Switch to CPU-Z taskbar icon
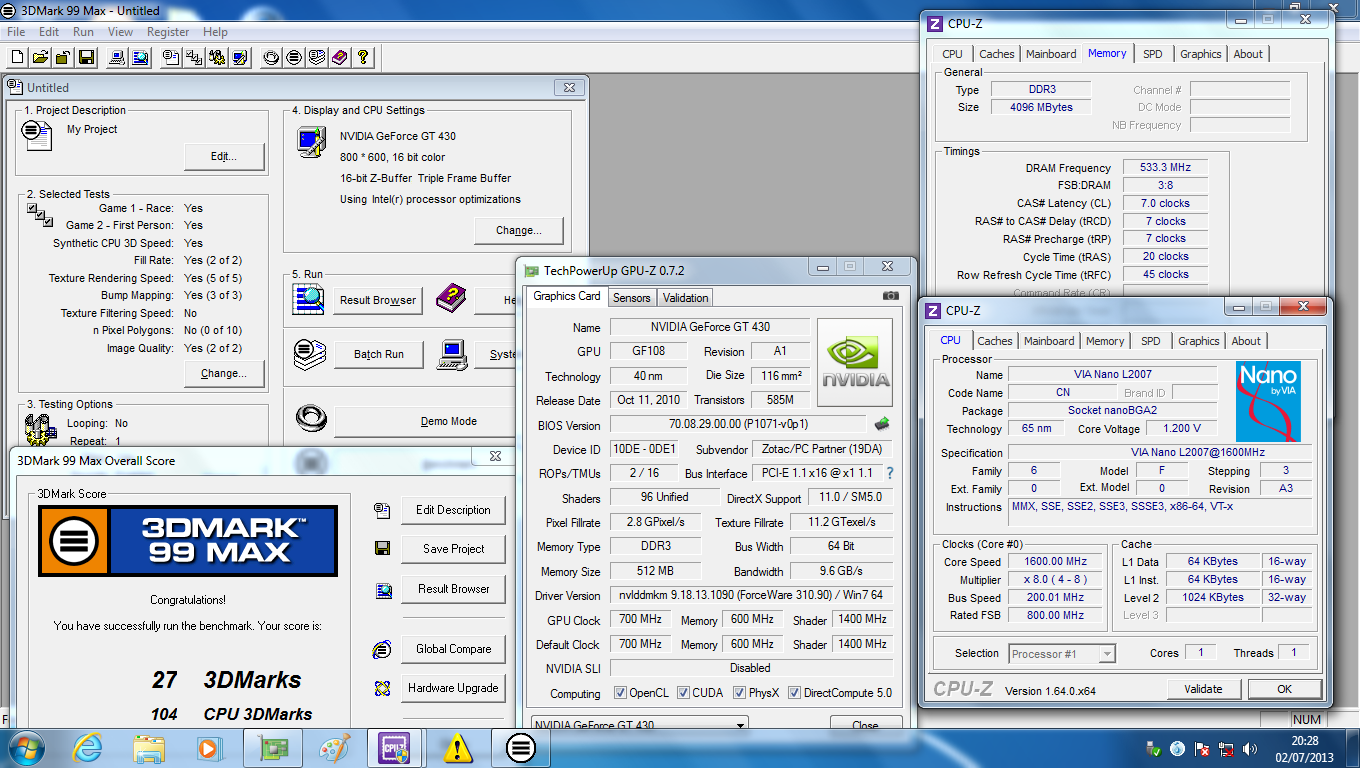 395,747
